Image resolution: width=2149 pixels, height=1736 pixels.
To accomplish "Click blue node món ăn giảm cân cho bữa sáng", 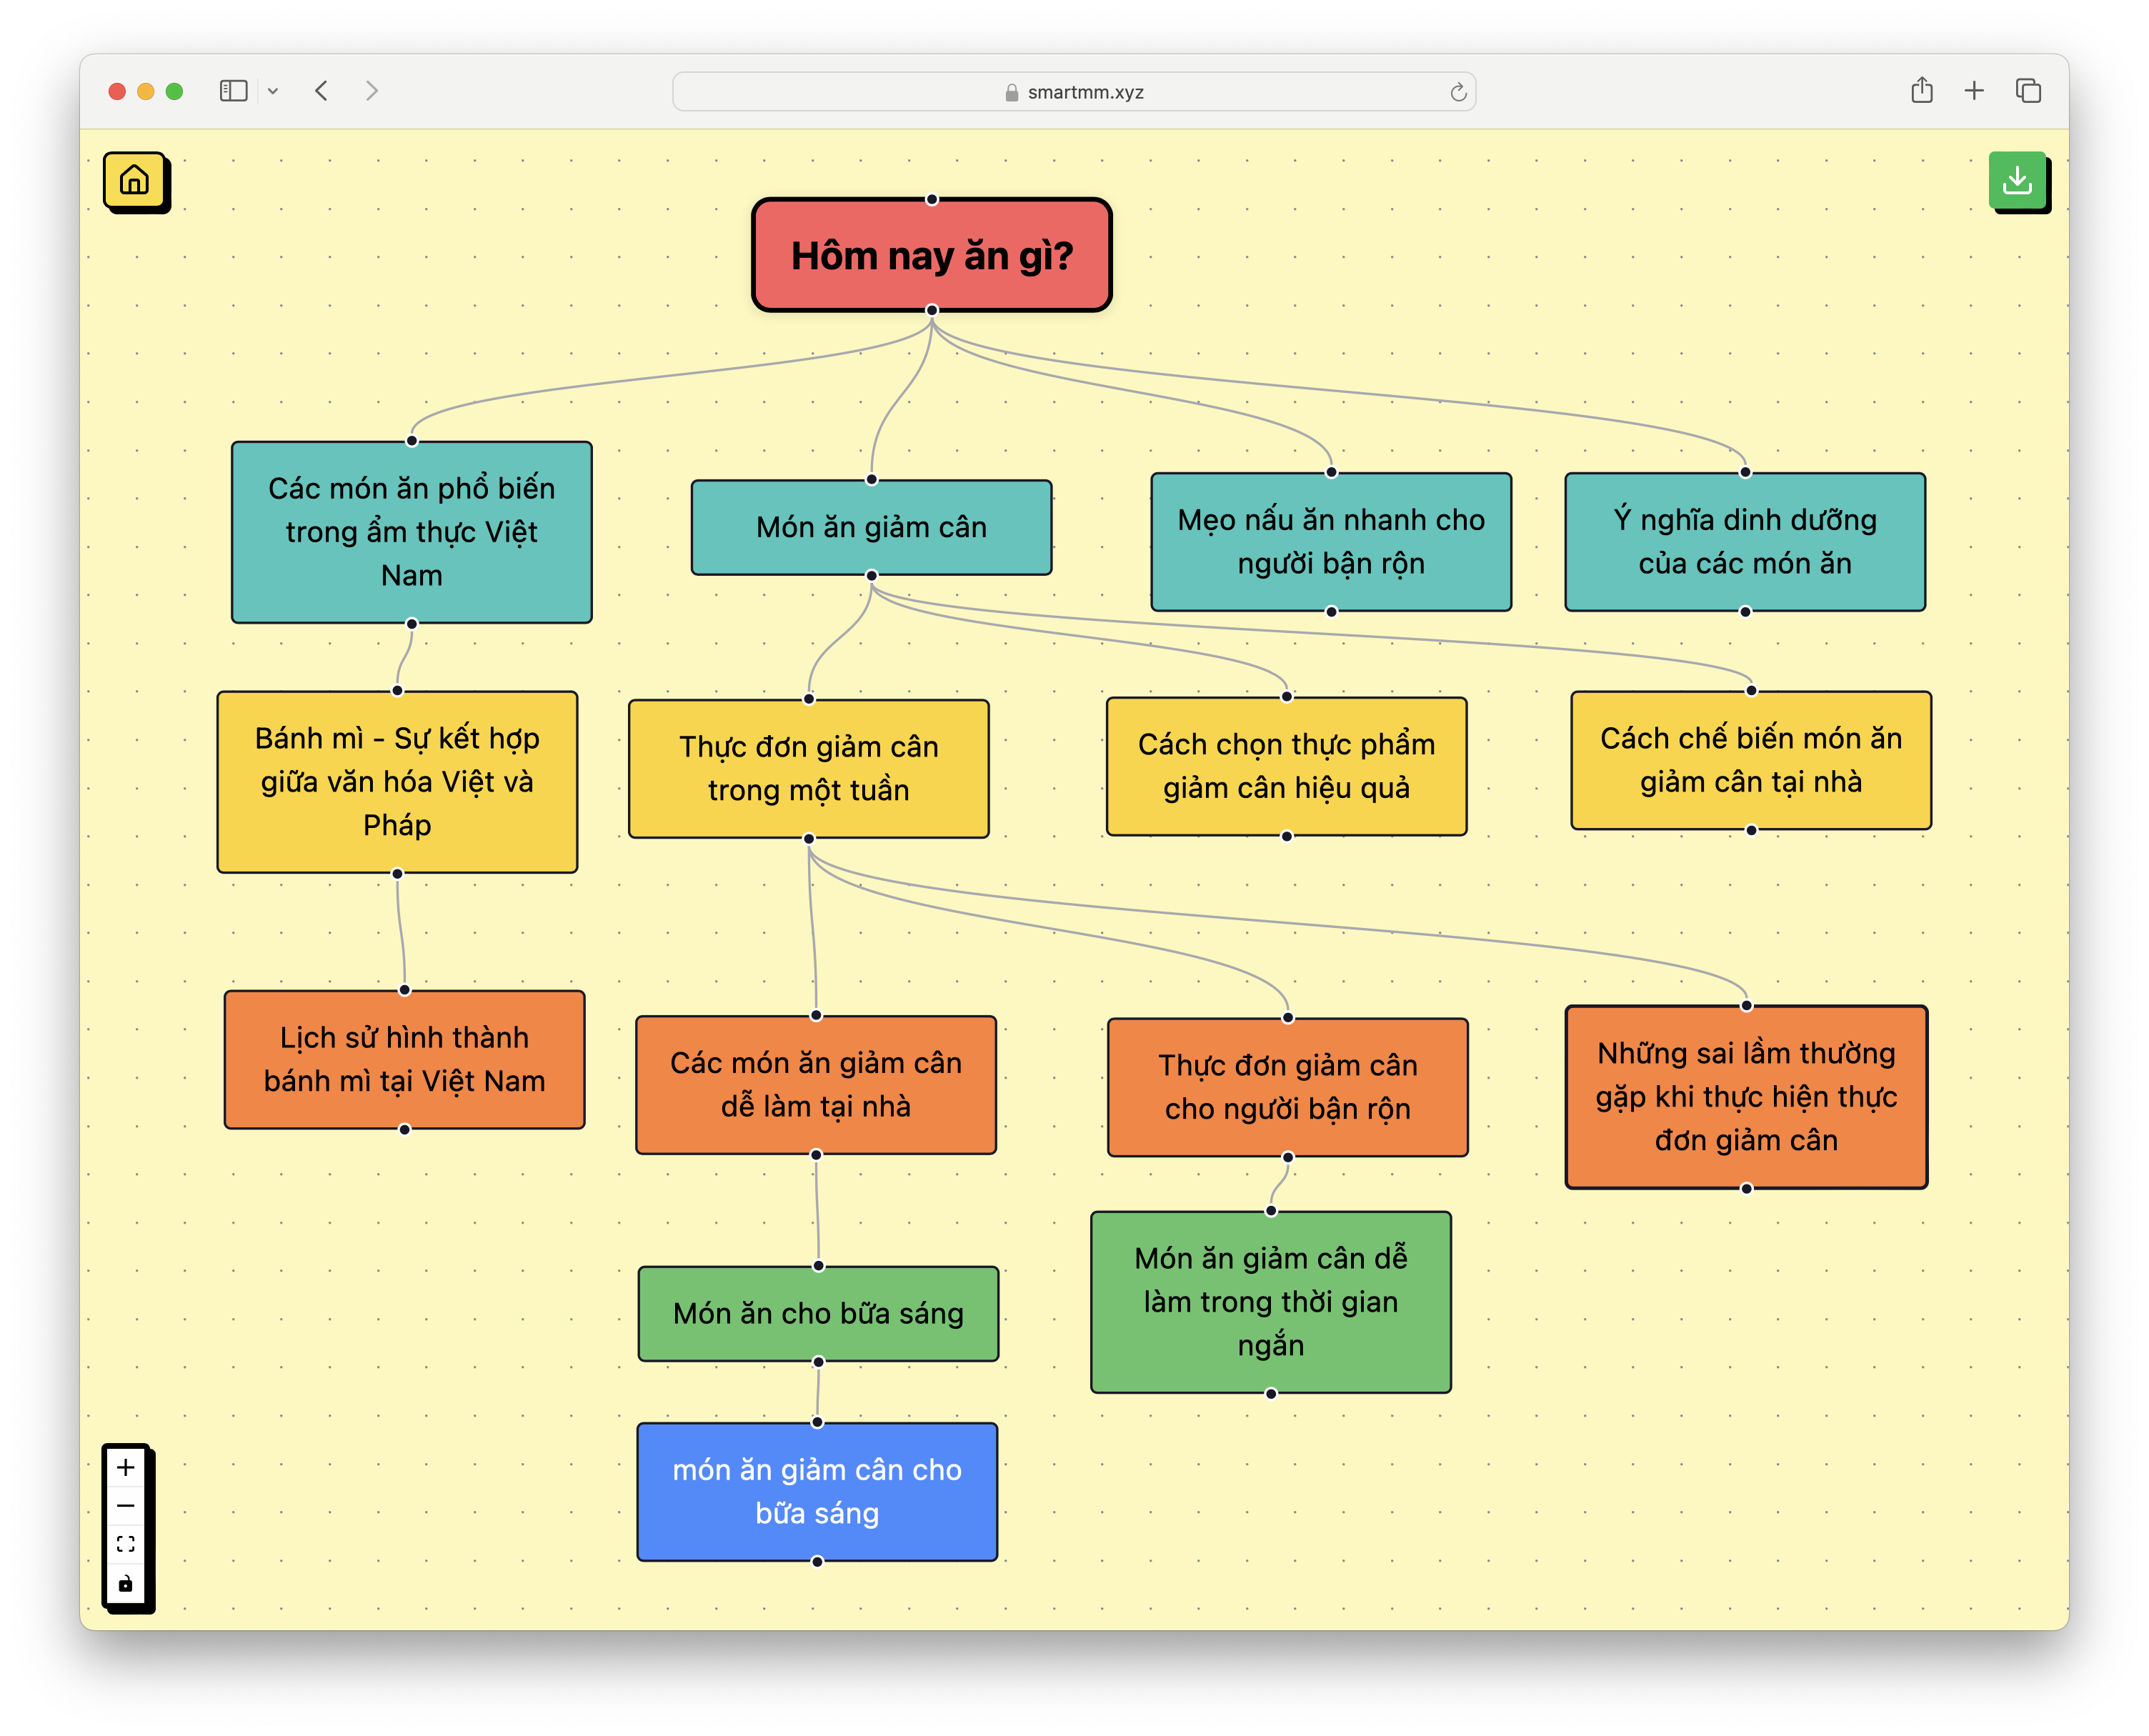I will pyautogui.click(x=817, y=1491).
